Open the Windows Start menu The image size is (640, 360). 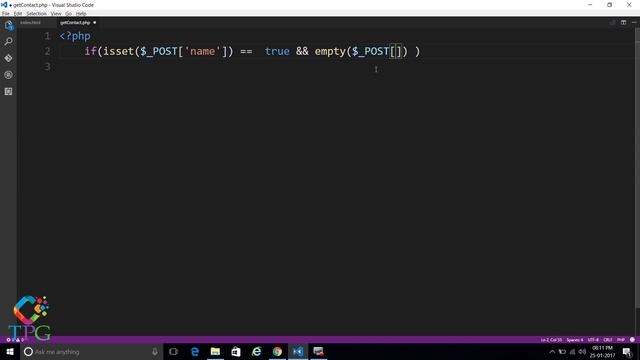click(x=10, y=351)
